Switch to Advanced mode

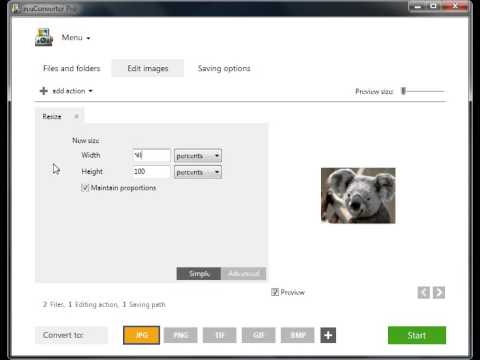(x=244, y=274)
